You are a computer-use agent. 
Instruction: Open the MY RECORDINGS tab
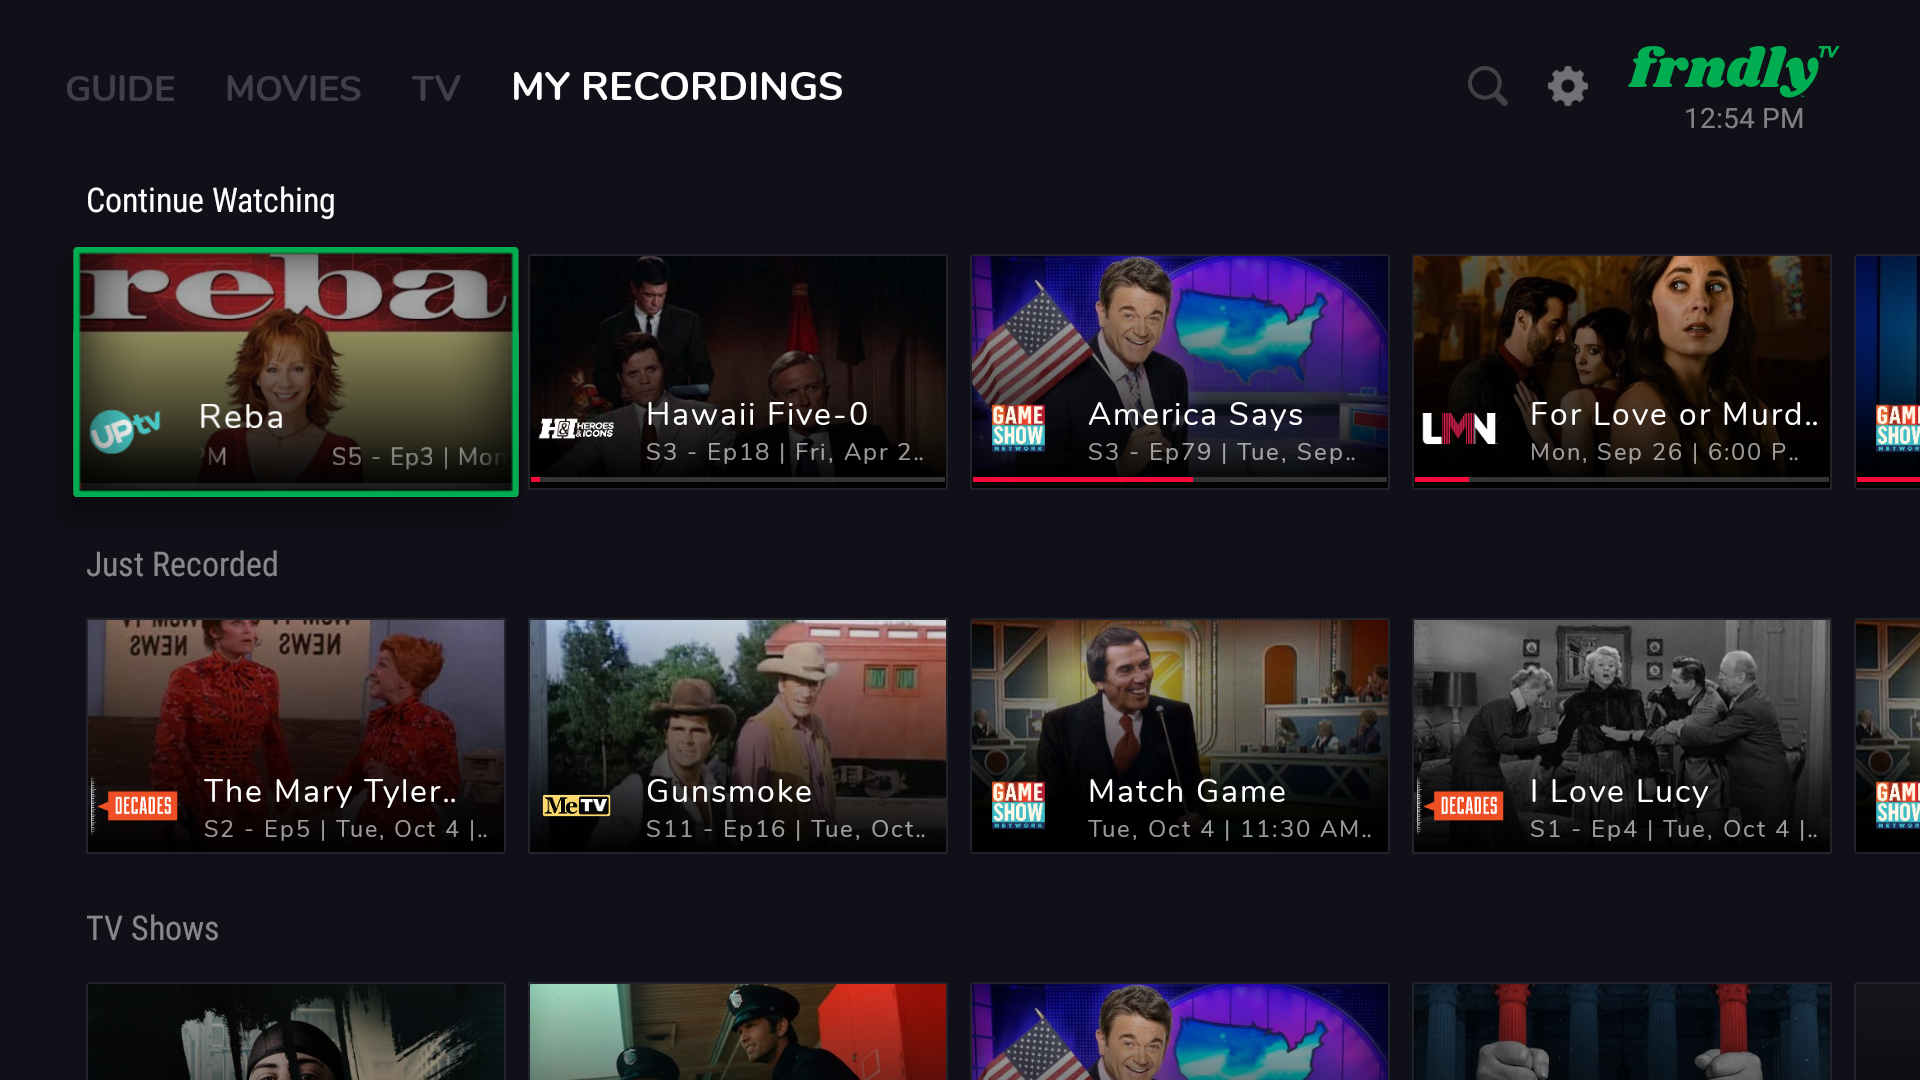(x=677, y=87)
